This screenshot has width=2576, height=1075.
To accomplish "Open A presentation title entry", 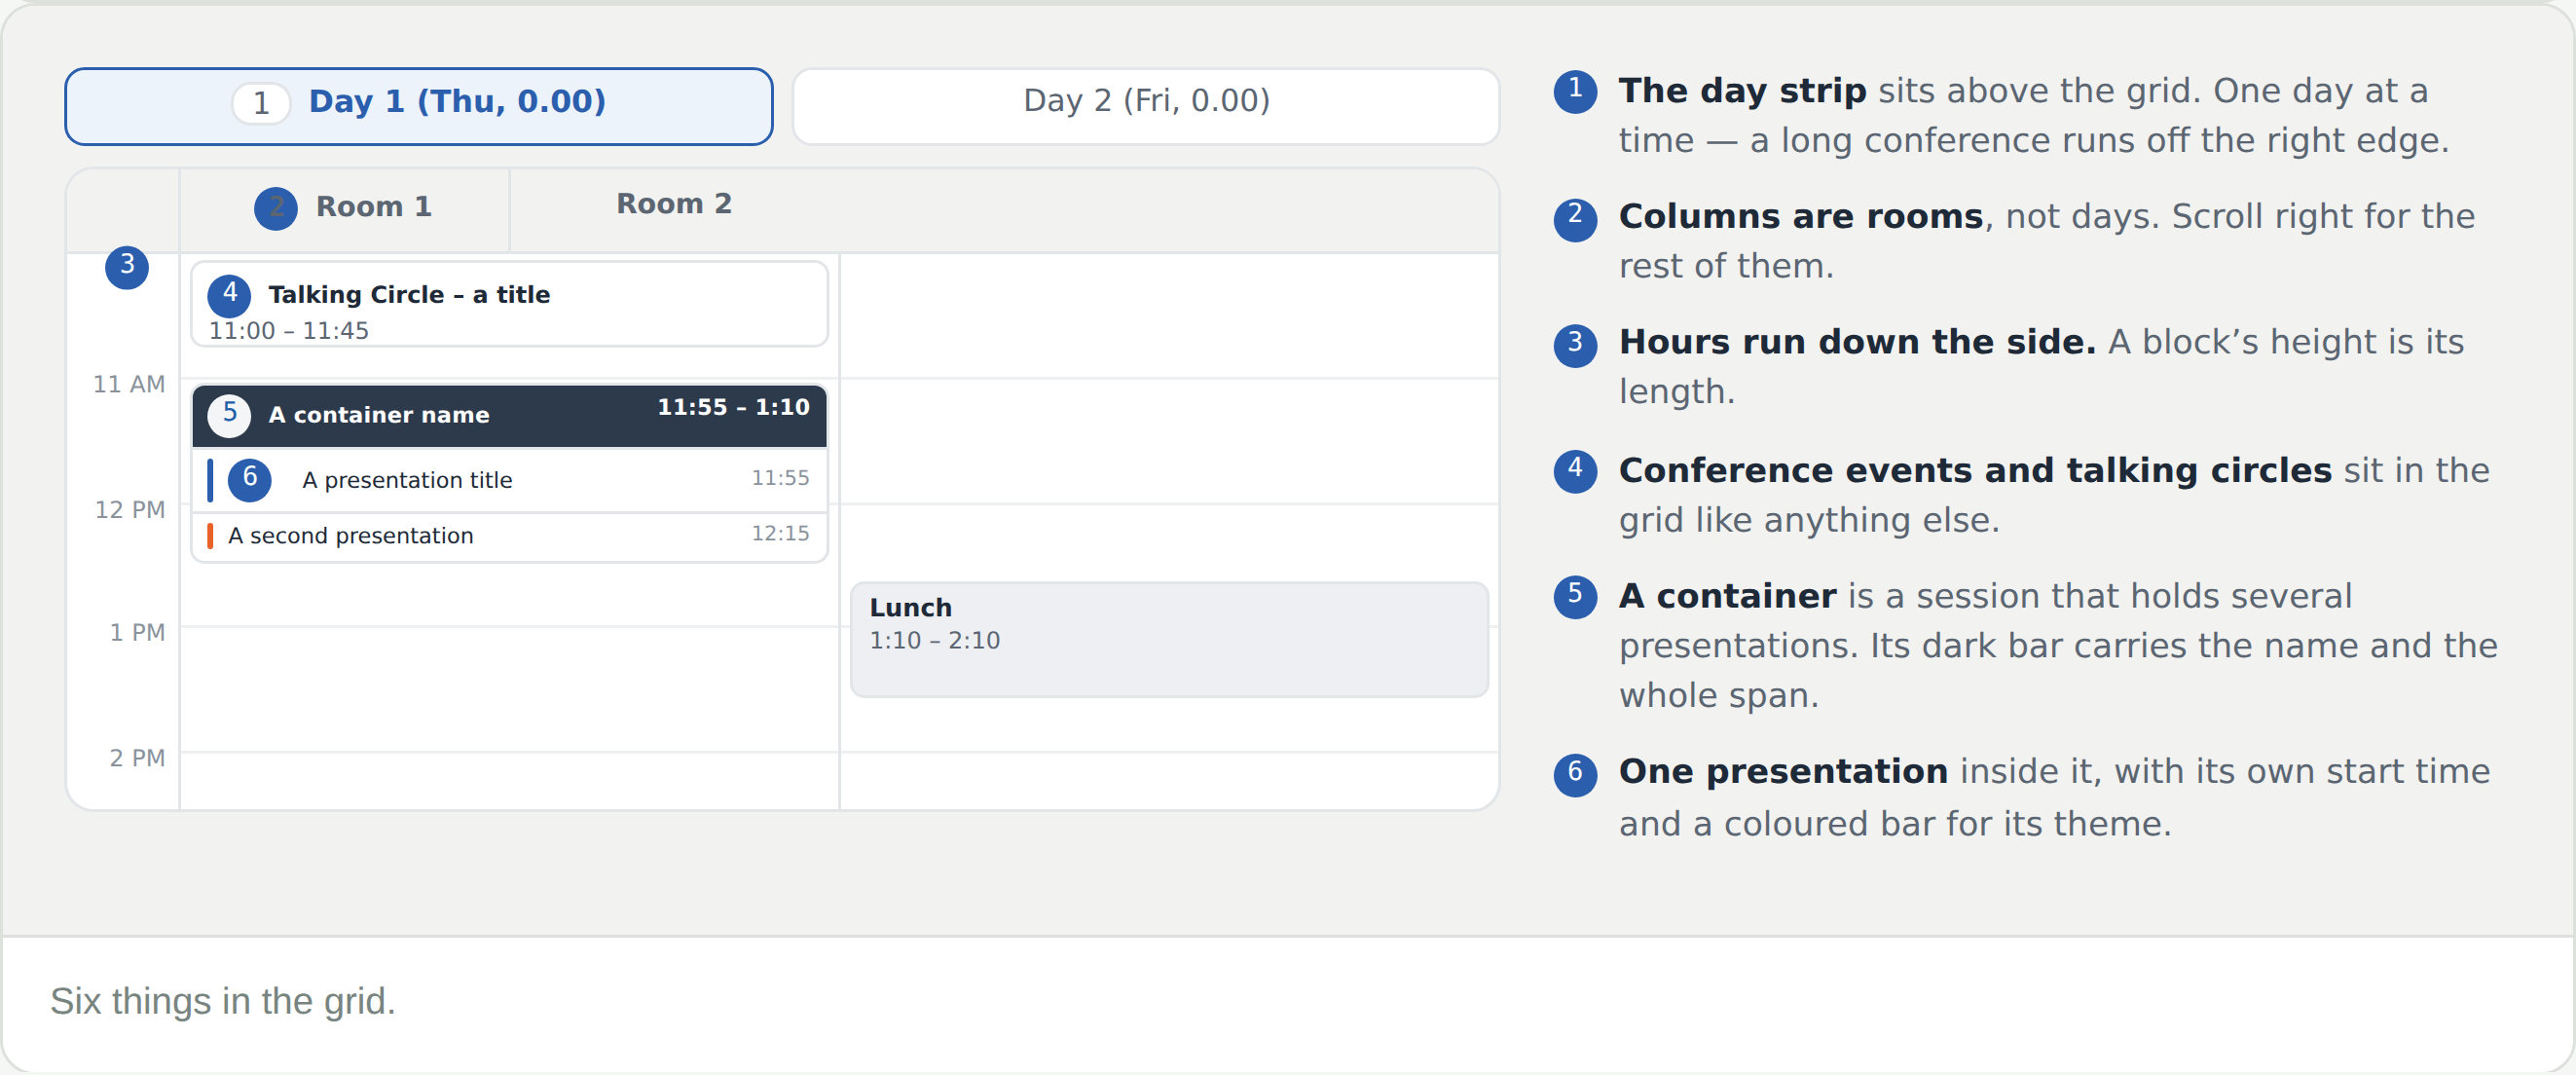I will (509, 480).
